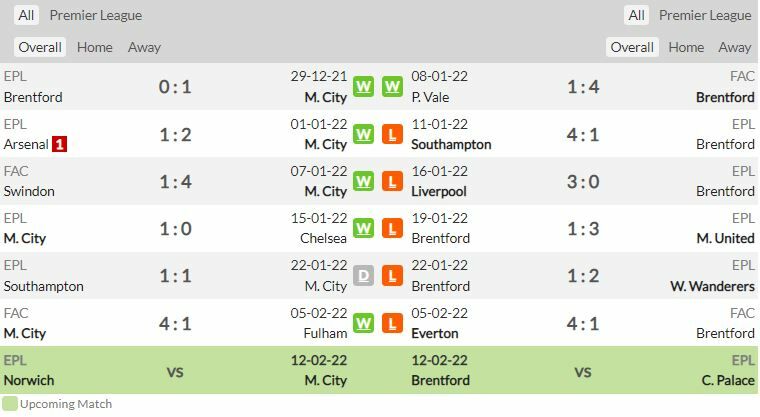Viewport: 760px width, 417px height.
Task: Click the W badge for the Swindon FAC match
Action: 363,181
